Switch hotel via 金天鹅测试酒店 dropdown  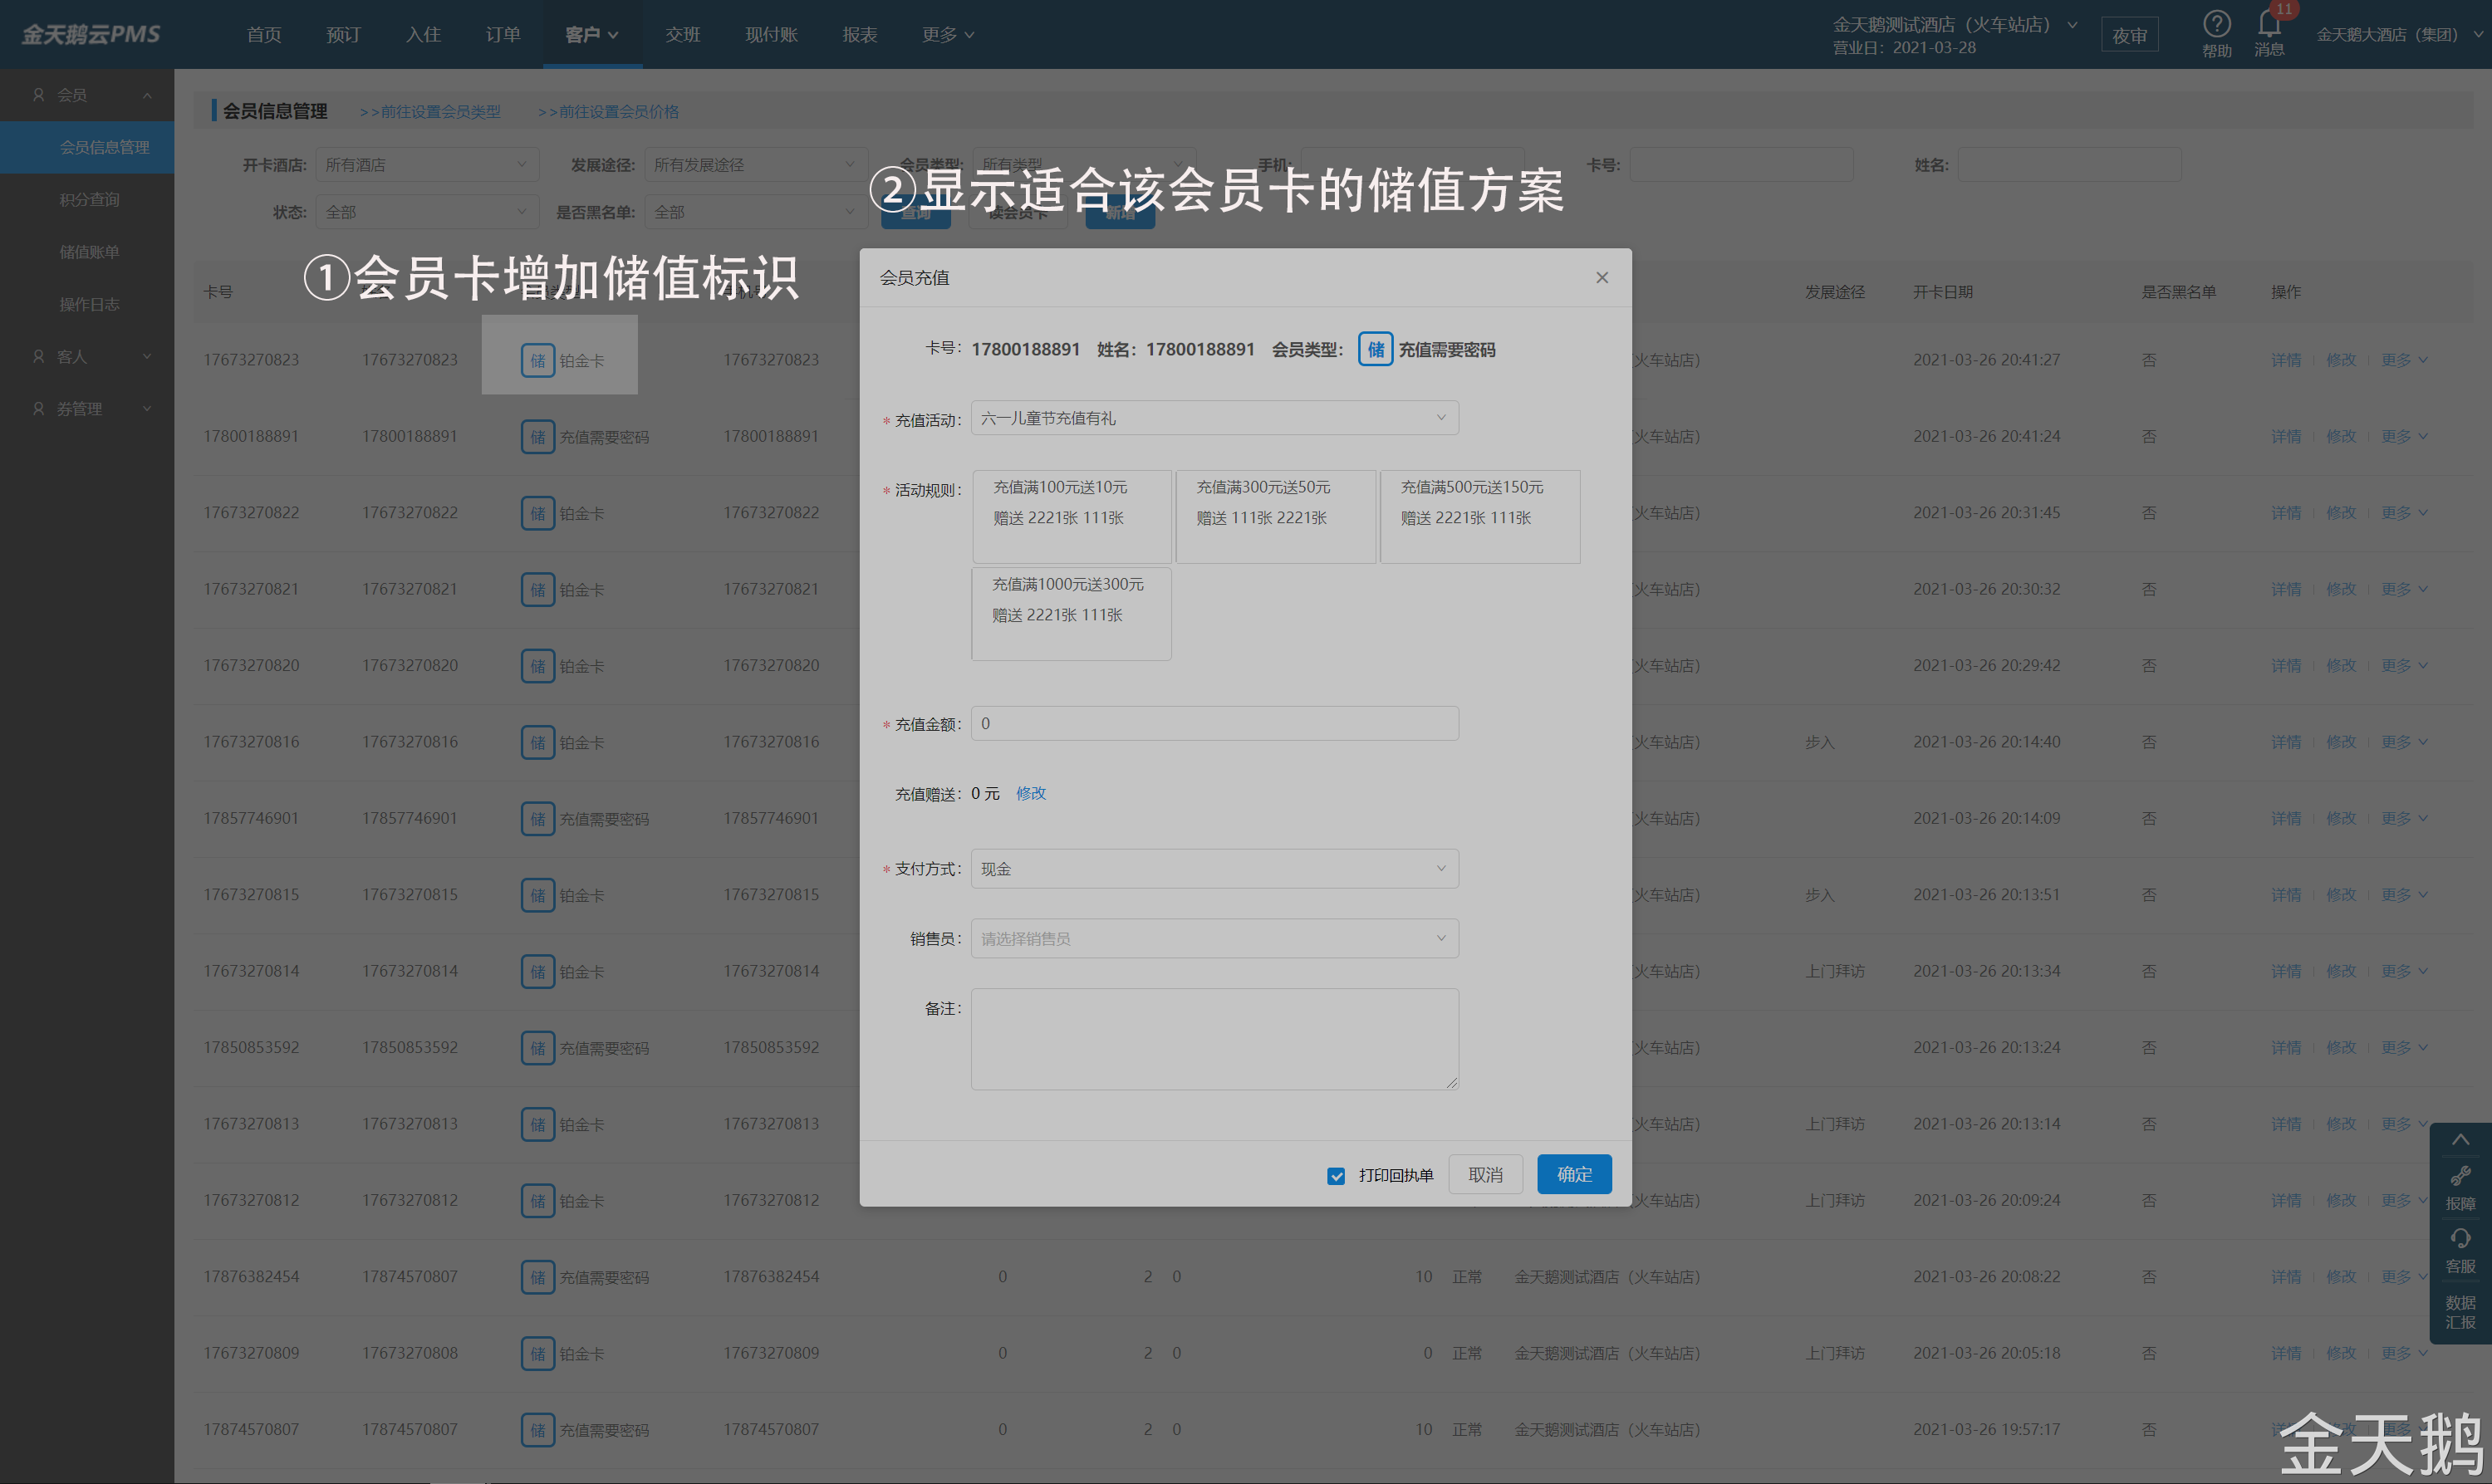(1954, 24)
